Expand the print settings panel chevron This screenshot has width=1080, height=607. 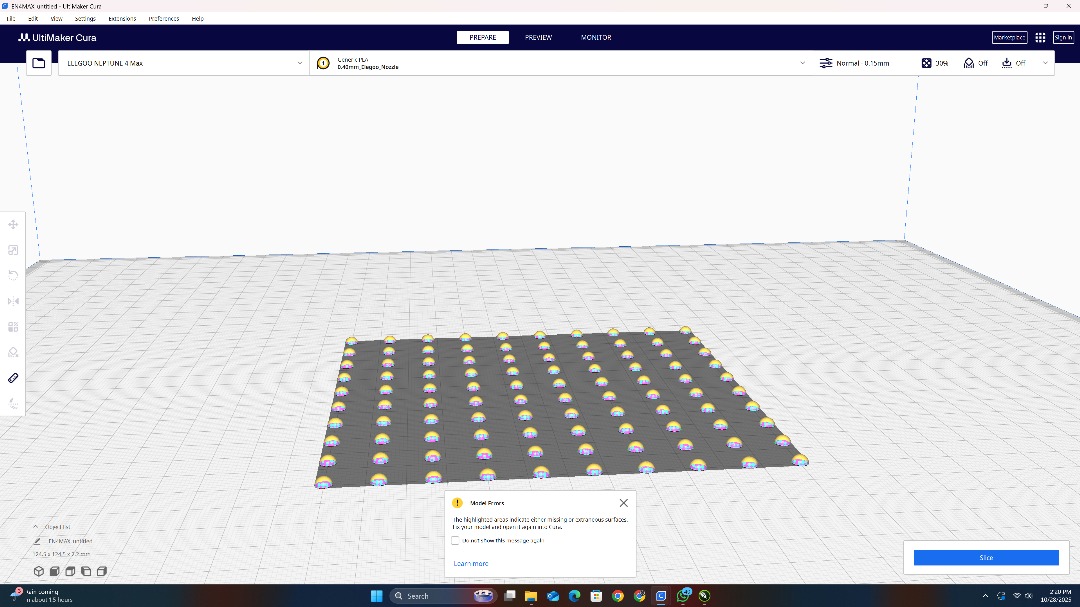[1046, 63]
